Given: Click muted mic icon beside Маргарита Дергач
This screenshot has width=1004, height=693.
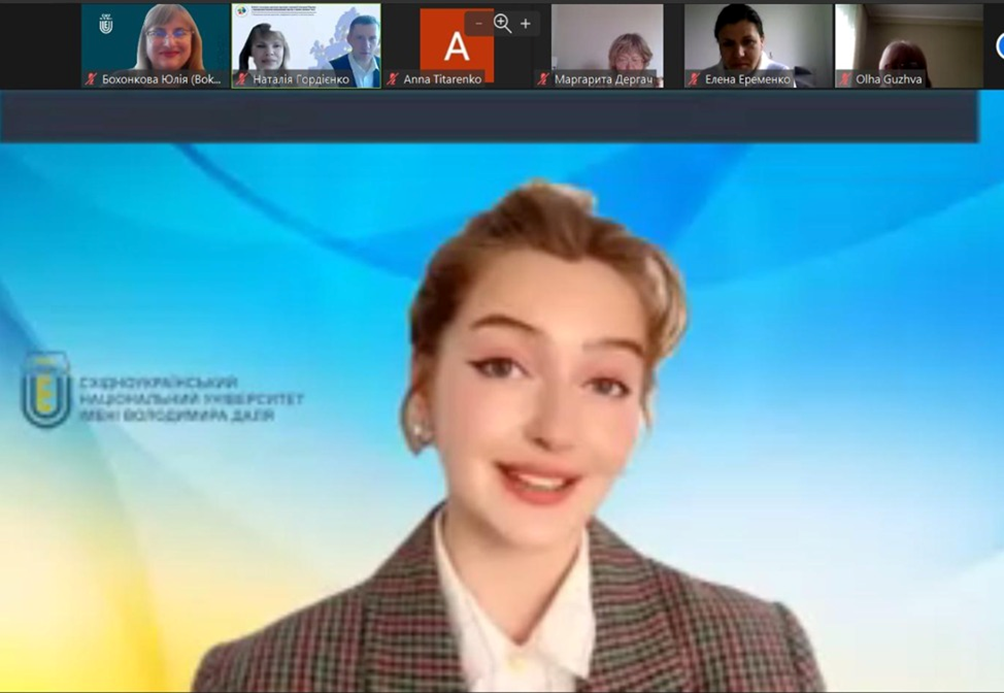Looking at the screenshot, I should 542,79.
